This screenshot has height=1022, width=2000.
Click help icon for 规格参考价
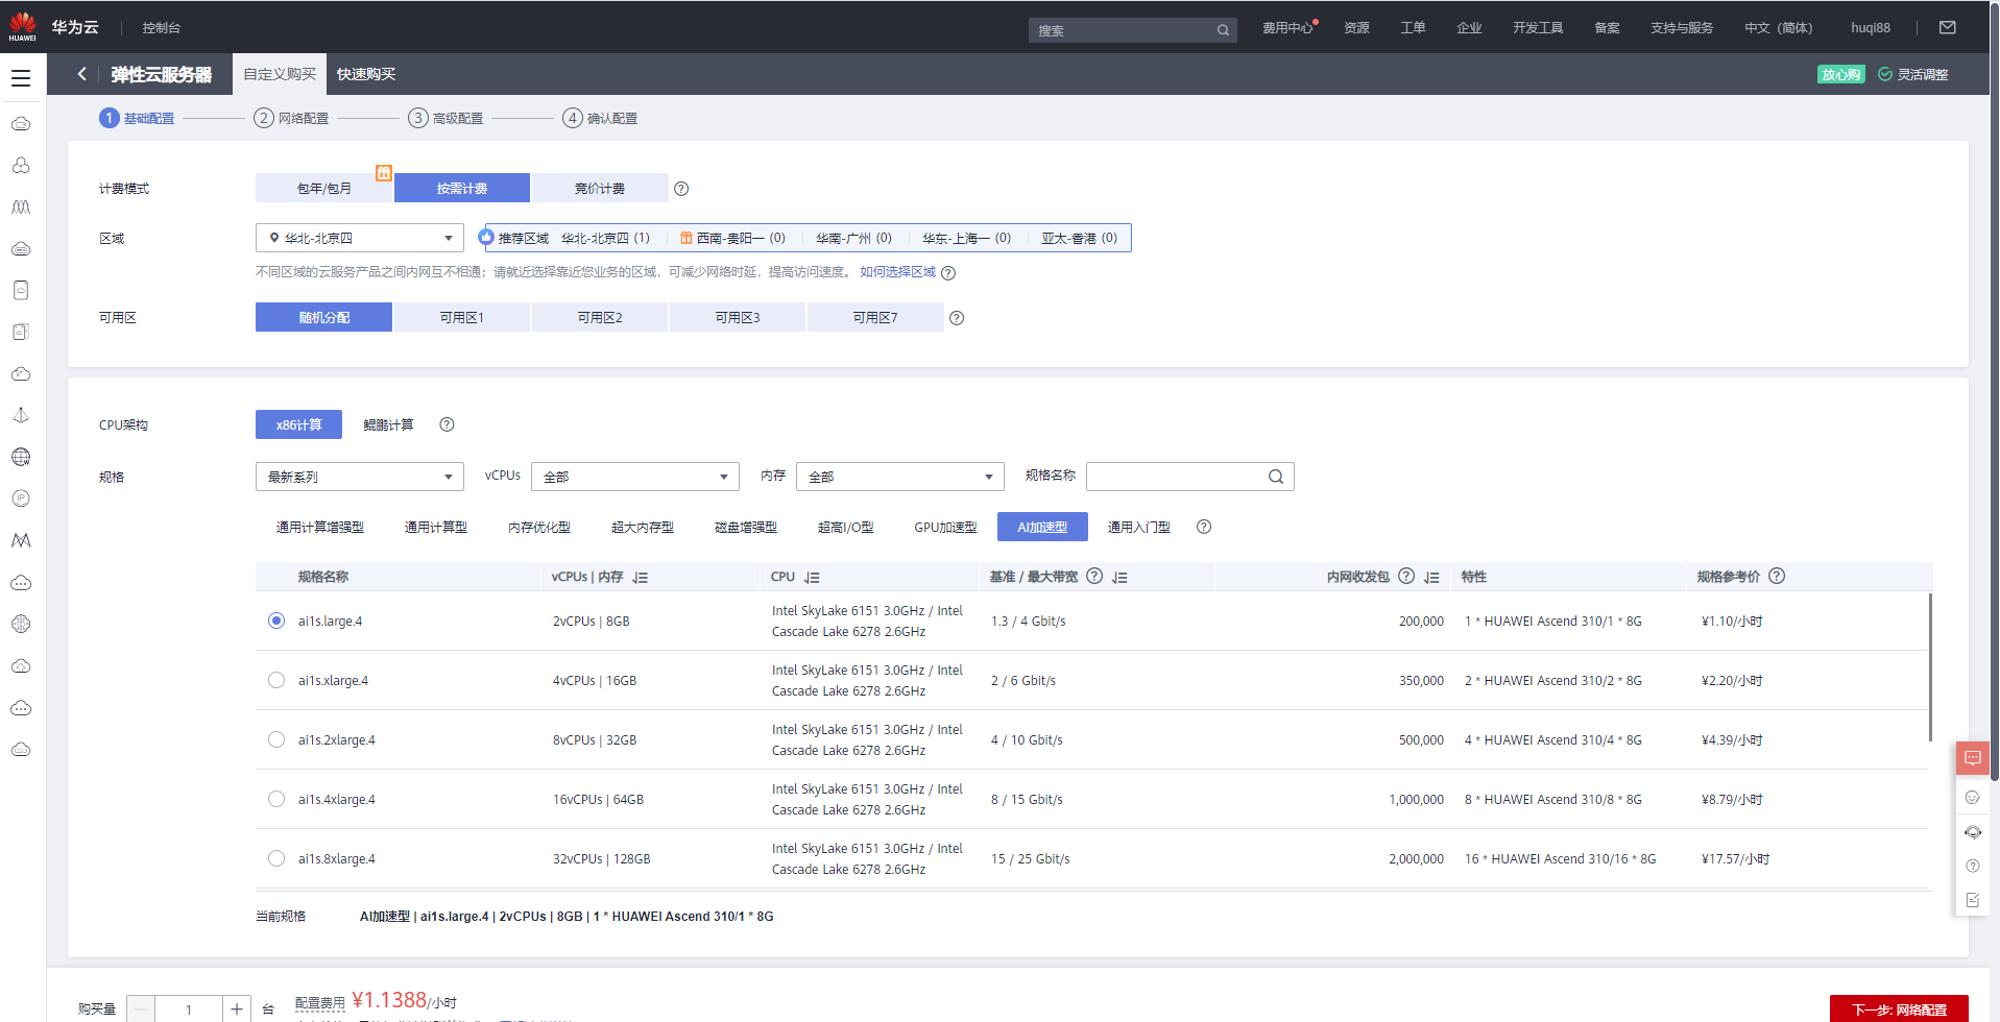1777,576
